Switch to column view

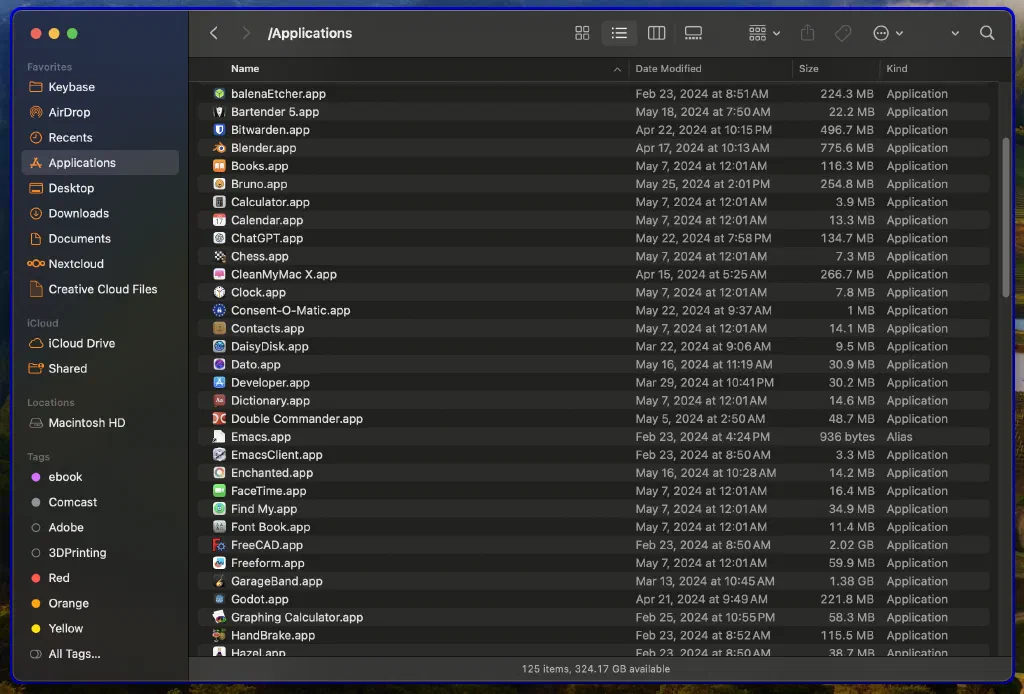point(656,33)
